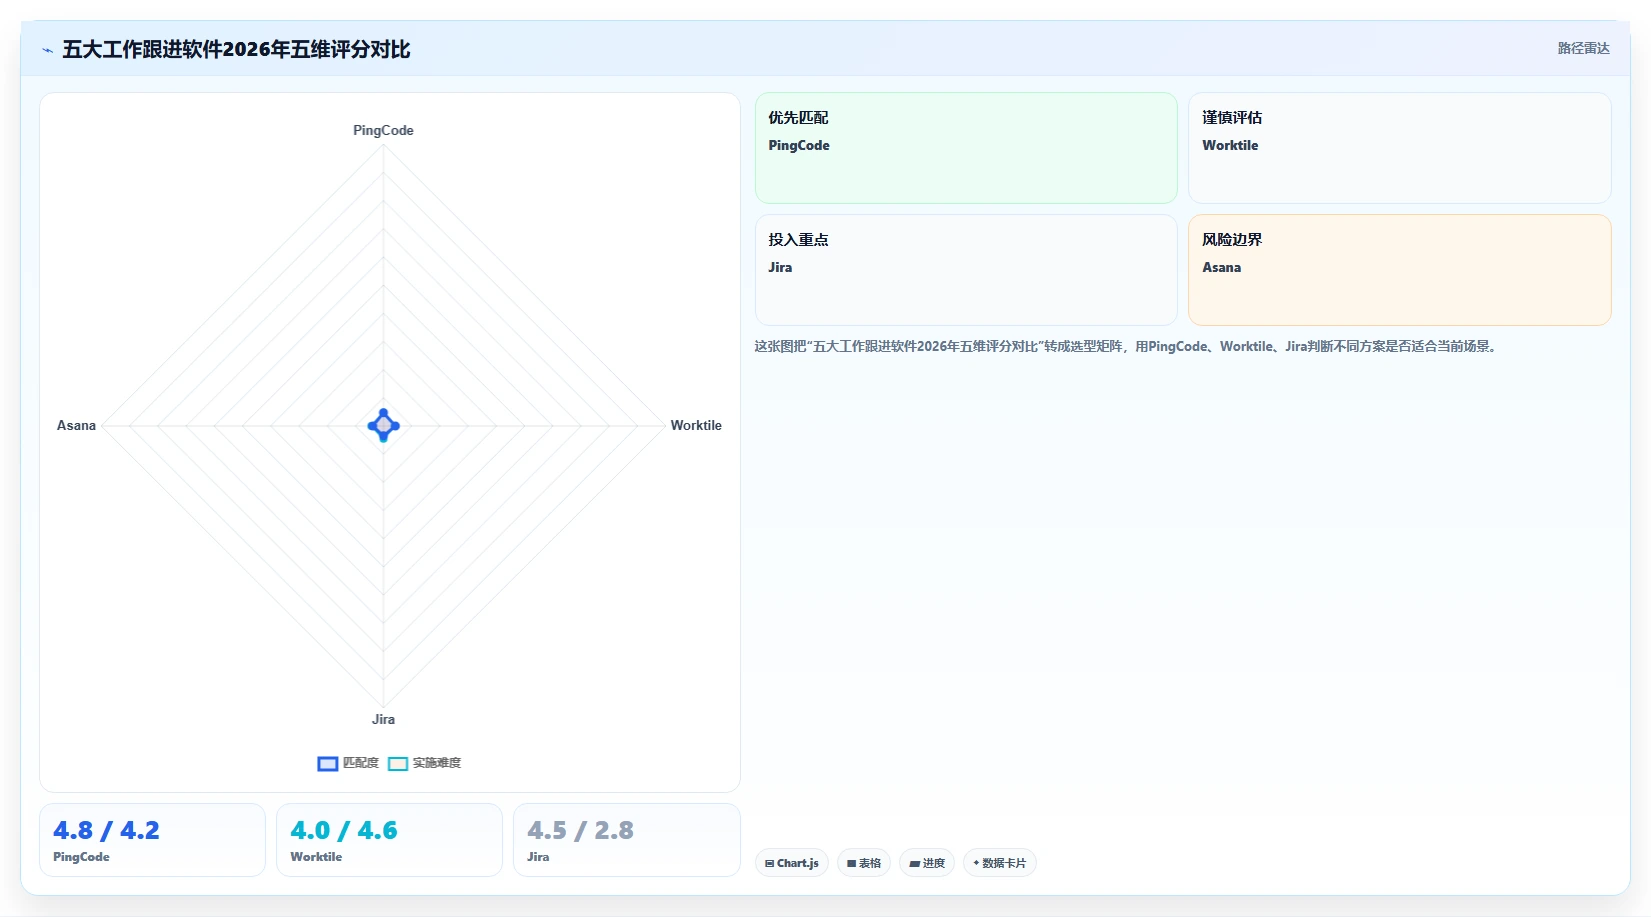Select the 表格 tag
1651x917 pixels.
point(864,863)
